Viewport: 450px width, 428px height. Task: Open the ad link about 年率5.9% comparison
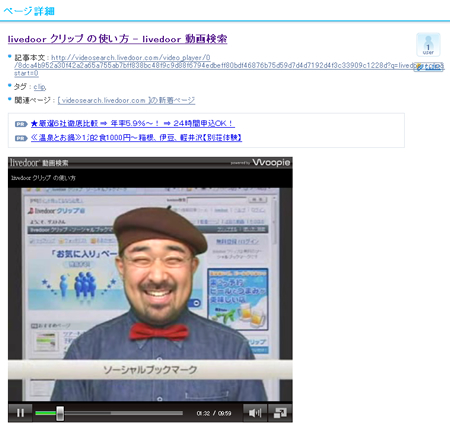[x=133, y=124]
